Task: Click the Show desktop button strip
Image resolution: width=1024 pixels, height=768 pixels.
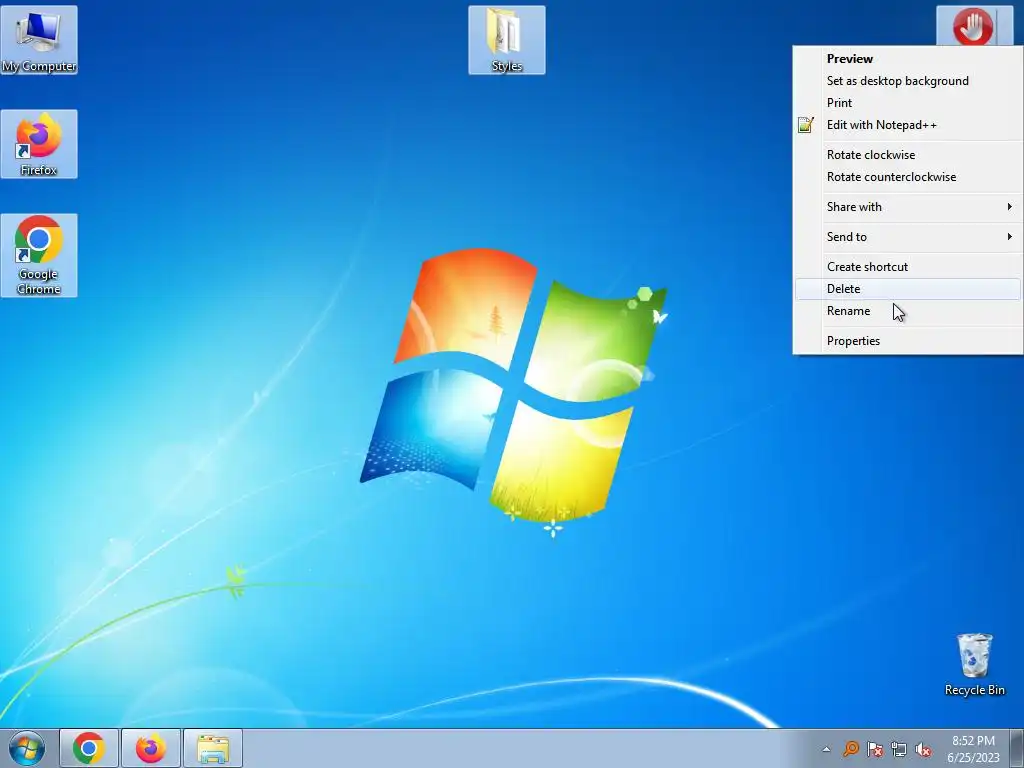Action: point(1017,748)
